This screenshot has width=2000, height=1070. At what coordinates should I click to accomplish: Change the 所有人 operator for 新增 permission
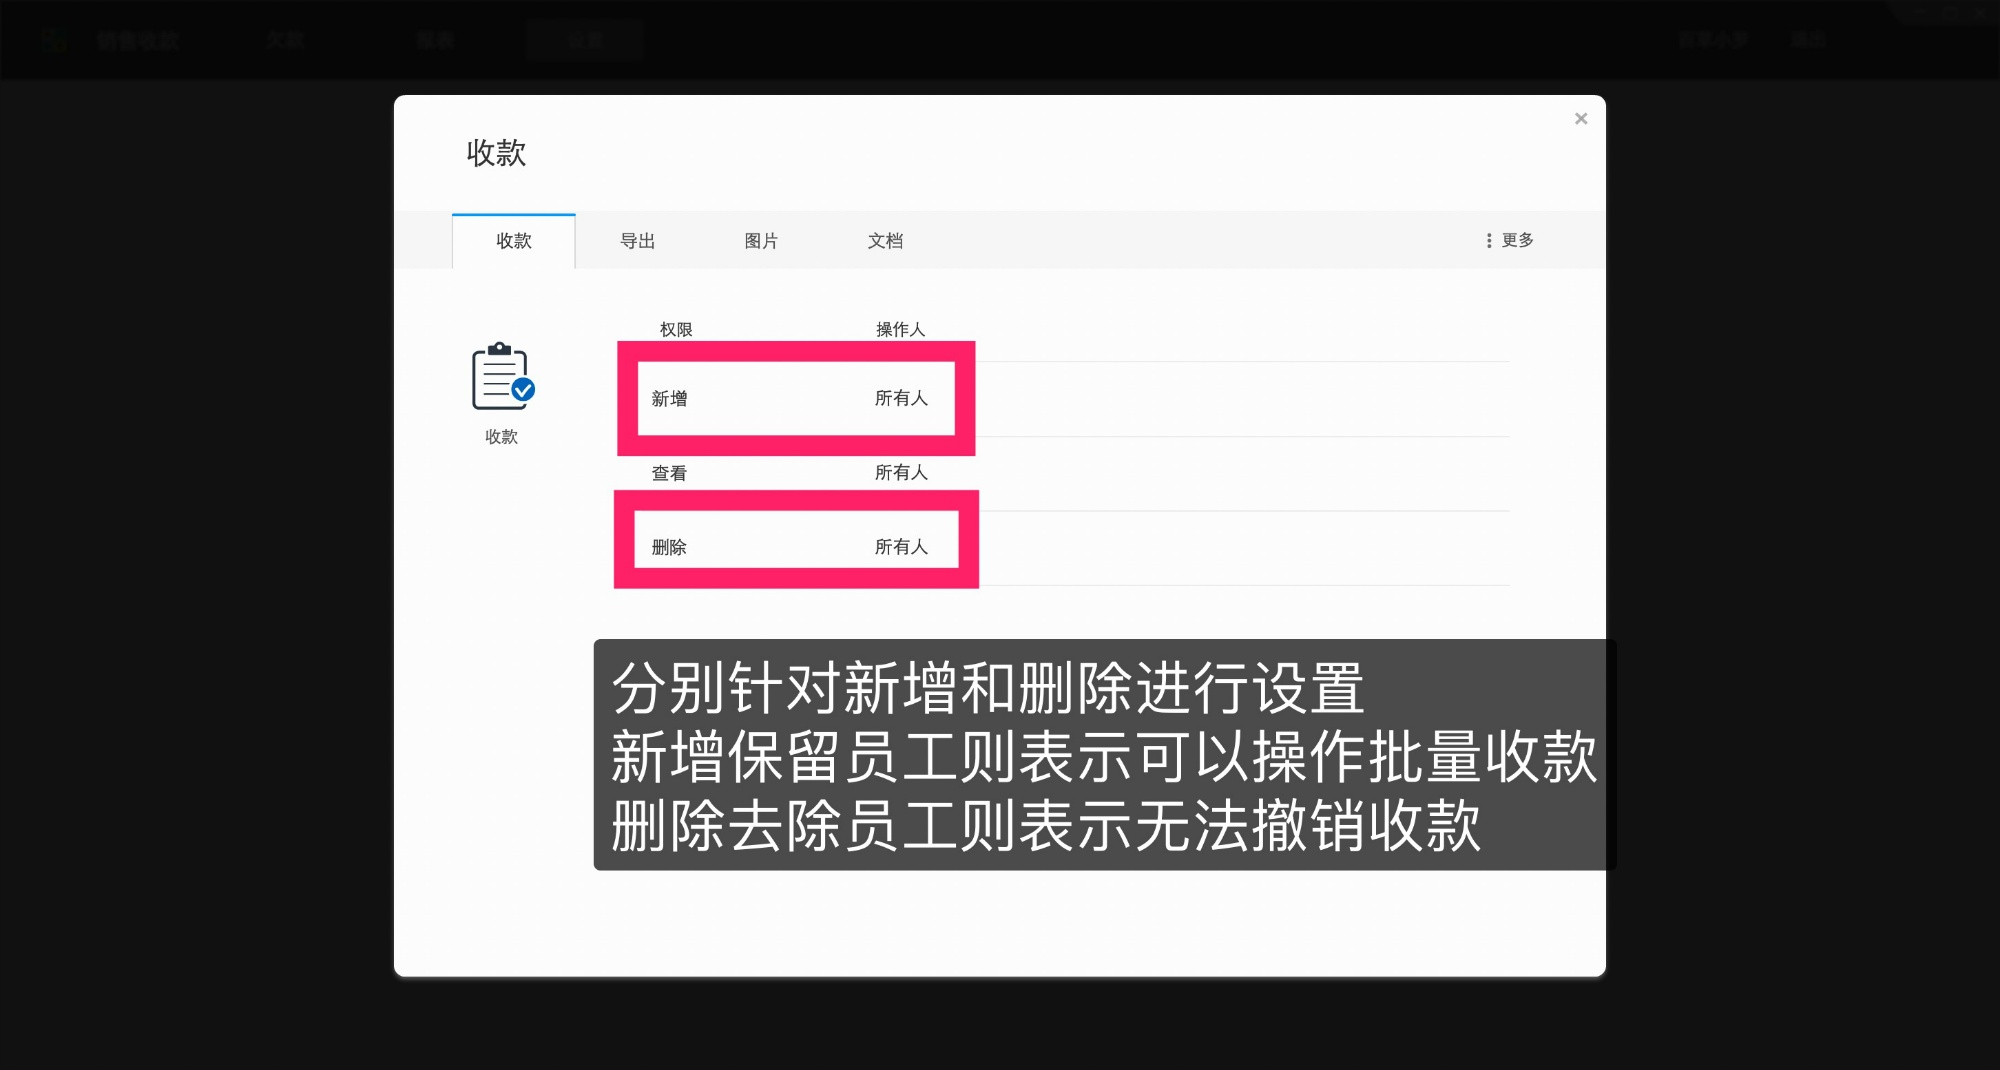point(899,398)
